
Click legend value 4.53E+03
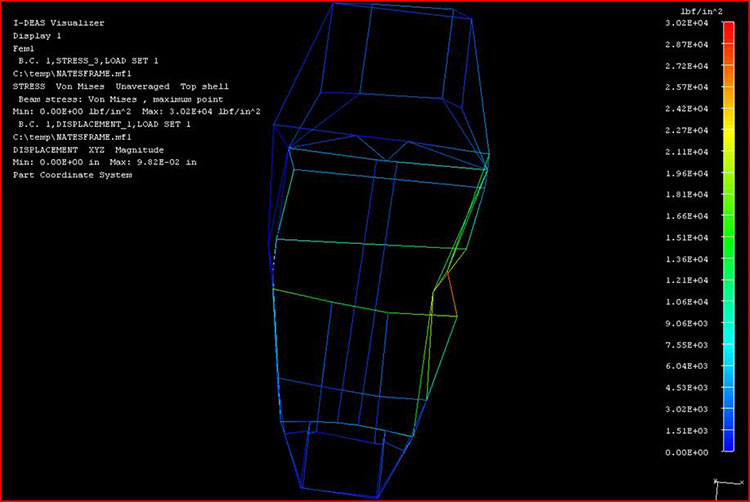pos(686,388)
